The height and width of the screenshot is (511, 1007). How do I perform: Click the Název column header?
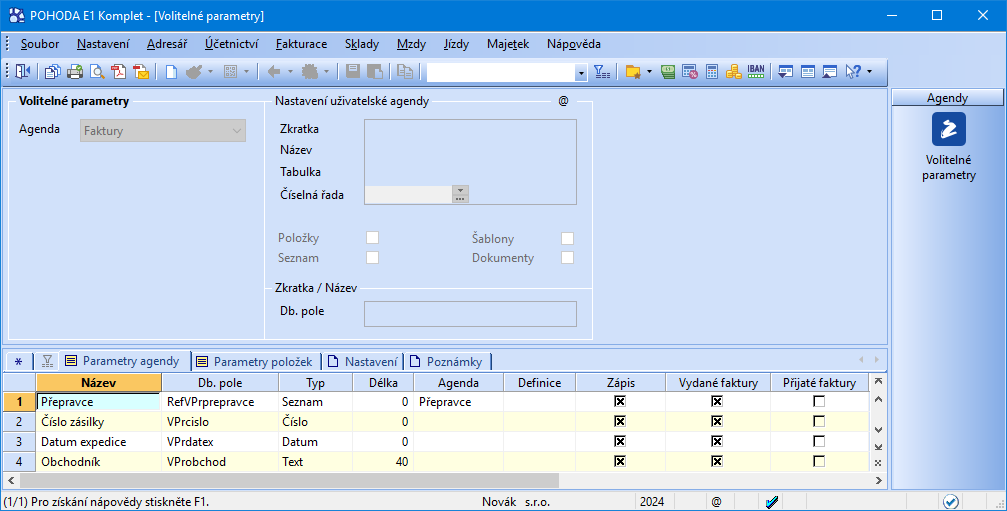[98, 382]
